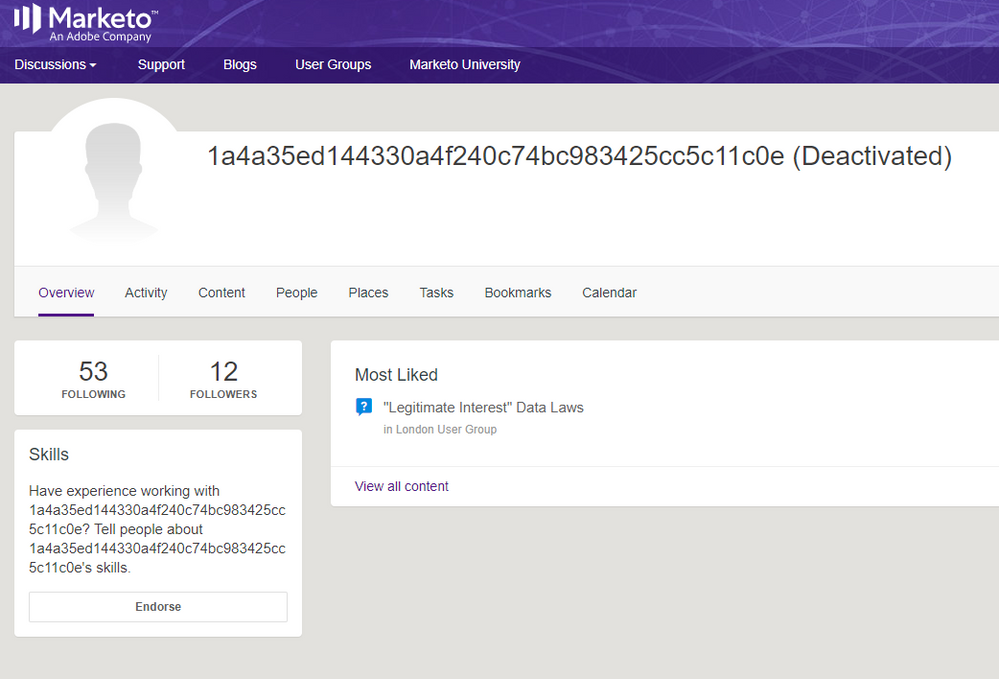The width and height of the screenshot is (999, 679).
Task: Switch to the Activity tab
Action: tap(146, 293)
